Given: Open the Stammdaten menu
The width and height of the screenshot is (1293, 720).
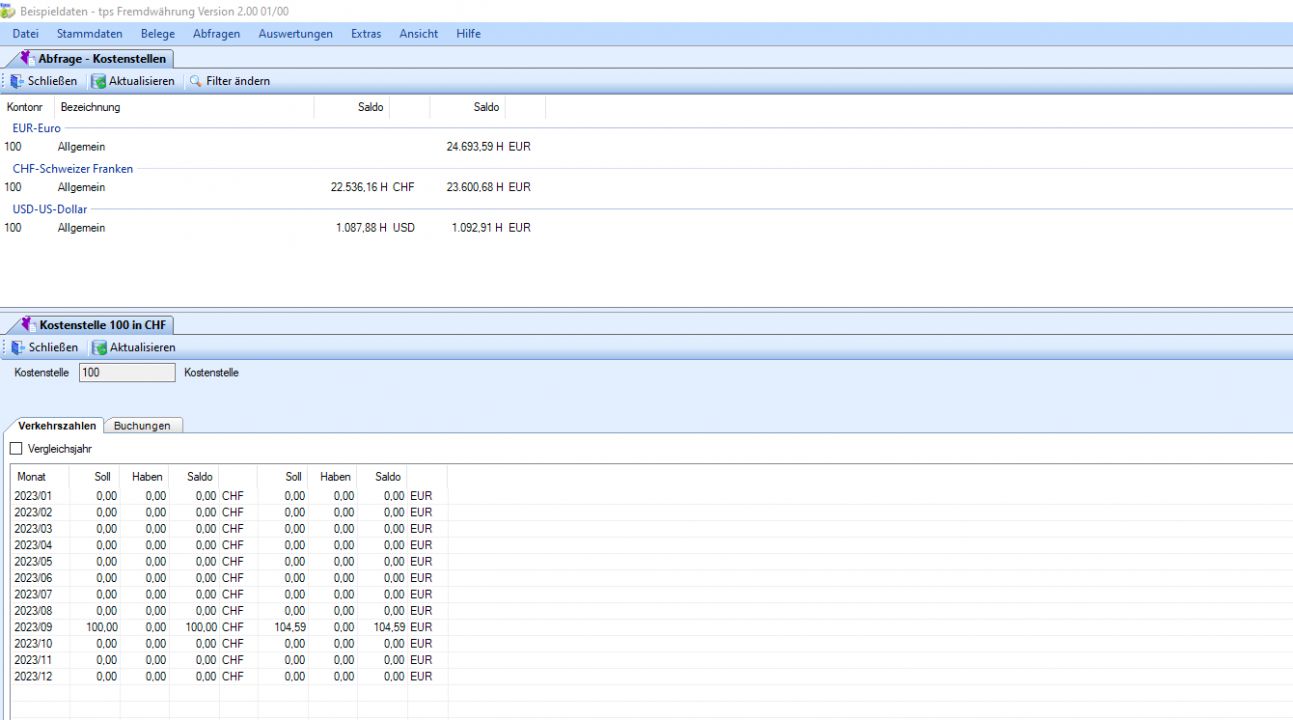Looking at the screenshot, I should pyautogui.click(x=89, y=34).
